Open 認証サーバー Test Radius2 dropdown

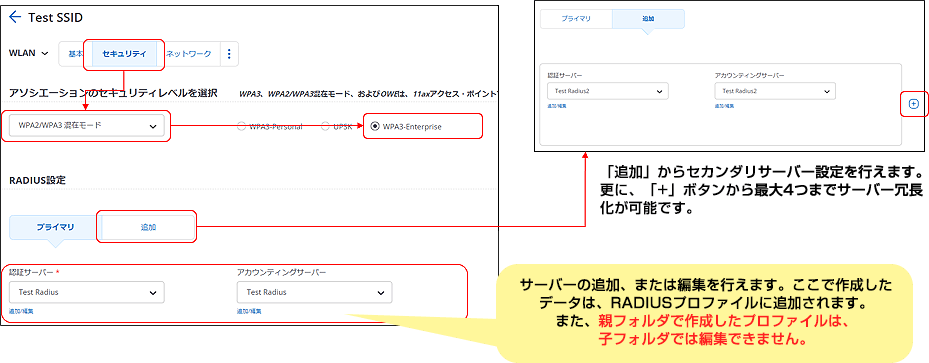click(x=608, y=91)
